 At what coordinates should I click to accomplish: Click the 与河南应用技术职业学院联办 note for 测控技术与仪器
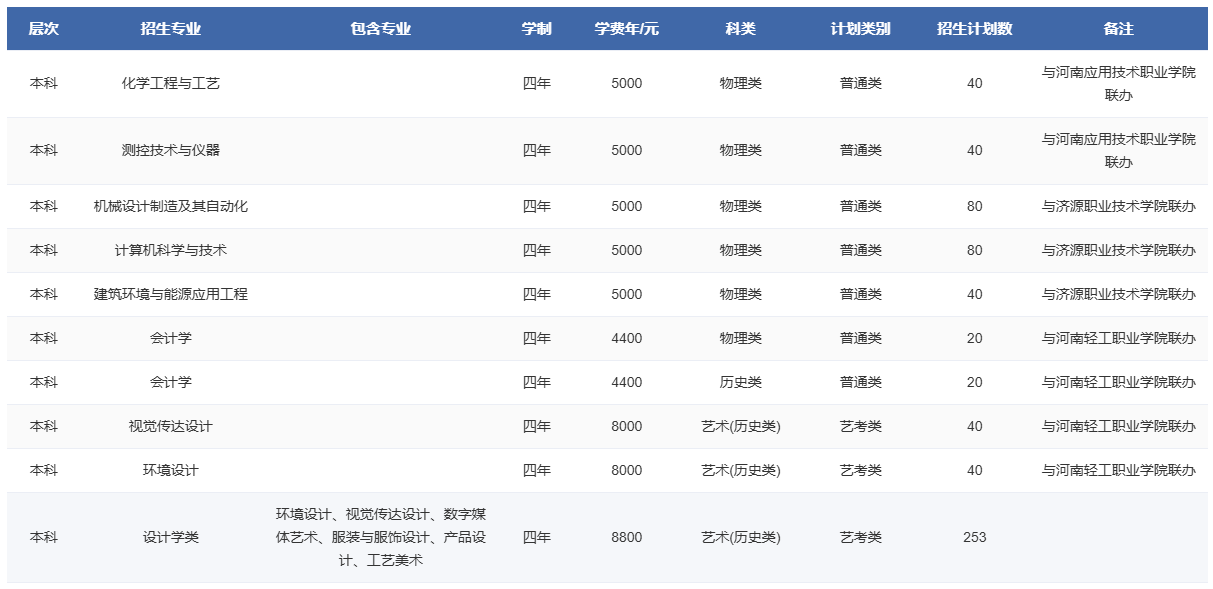pos(1119,150)
